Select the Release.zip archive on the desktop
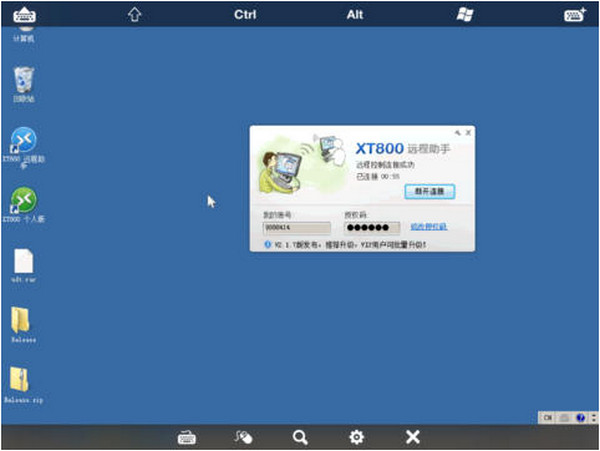600x451 pixels. click(x=23, y=384)
